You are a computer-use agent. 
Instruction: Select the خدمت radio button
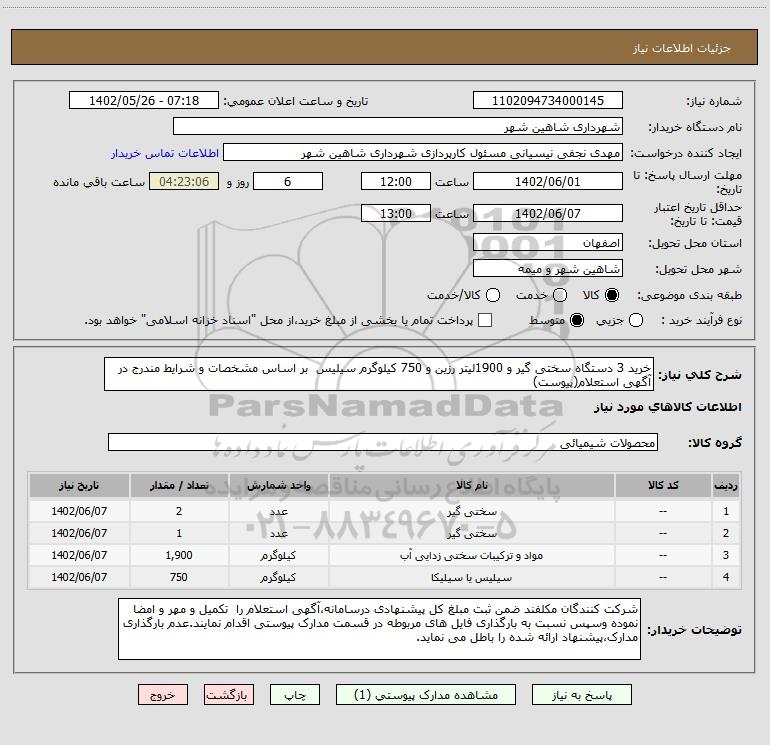click(x=560, y=295)
